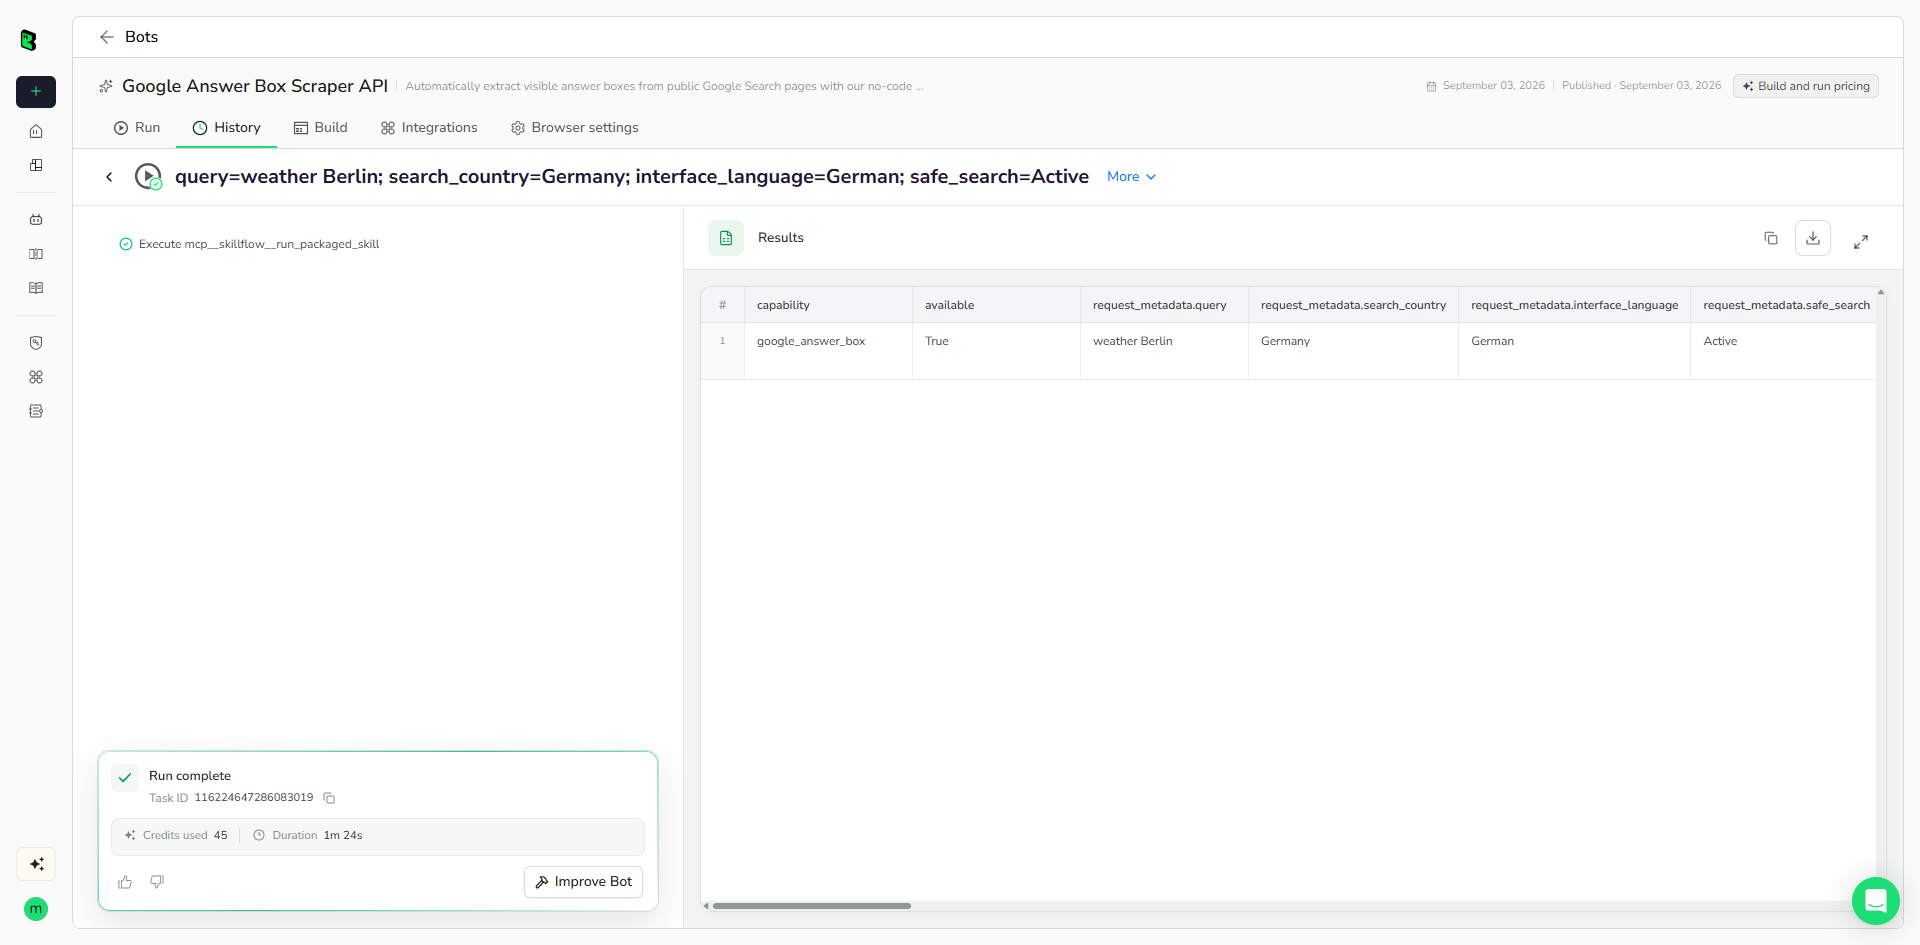The image size is (1920, 945).
Task: Click the play status icon beside the query title
Action: coord(148,177)
